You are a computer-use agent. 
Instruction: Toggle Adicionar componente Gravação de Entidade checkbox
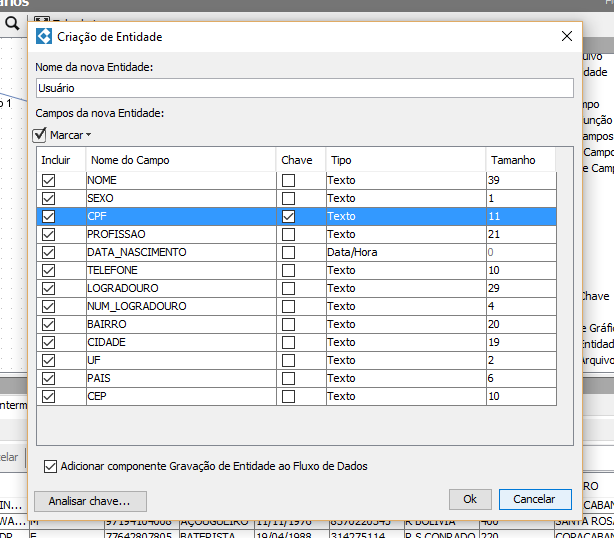coord(51,466)
